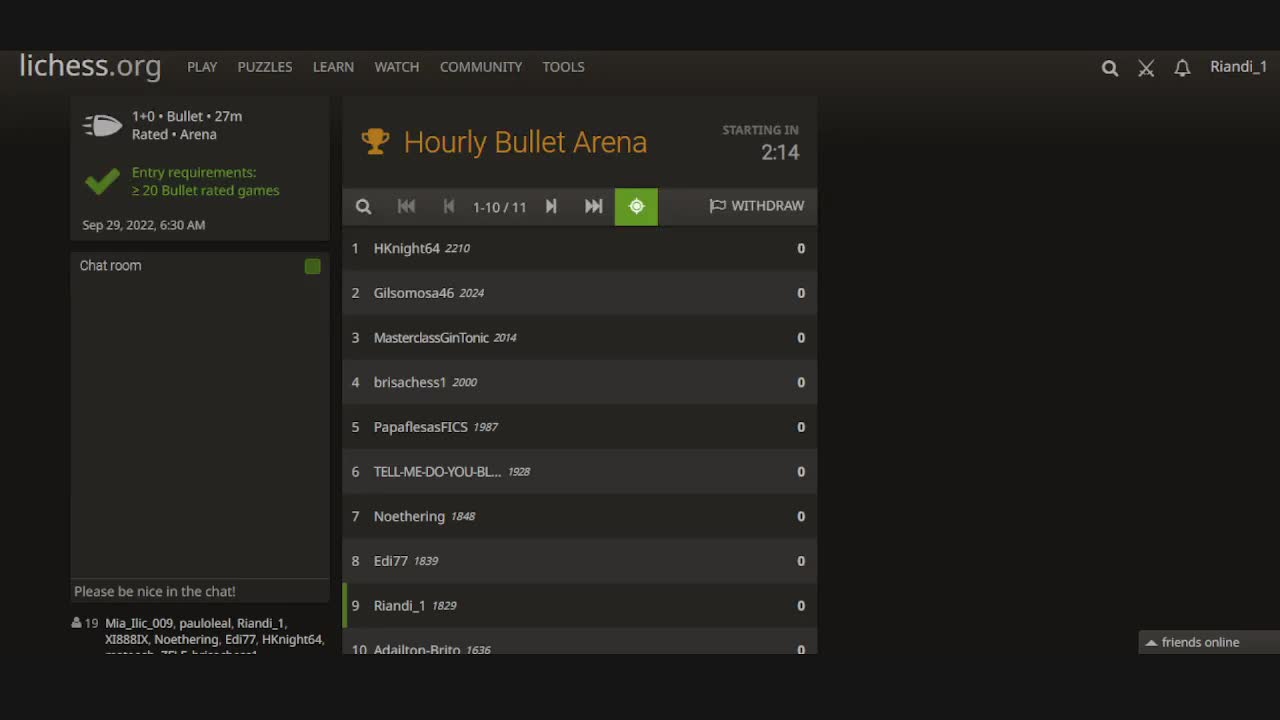
Task: Open the notifications bell
Action: (1182, 68)
